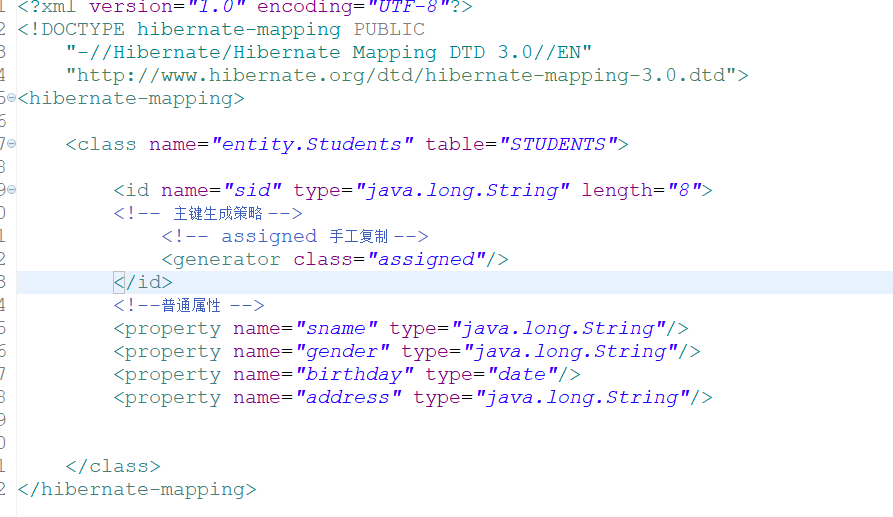This screenshot has height=517, width=893.
Task: Collapse the class element fold marker
Action: point(11,143)
